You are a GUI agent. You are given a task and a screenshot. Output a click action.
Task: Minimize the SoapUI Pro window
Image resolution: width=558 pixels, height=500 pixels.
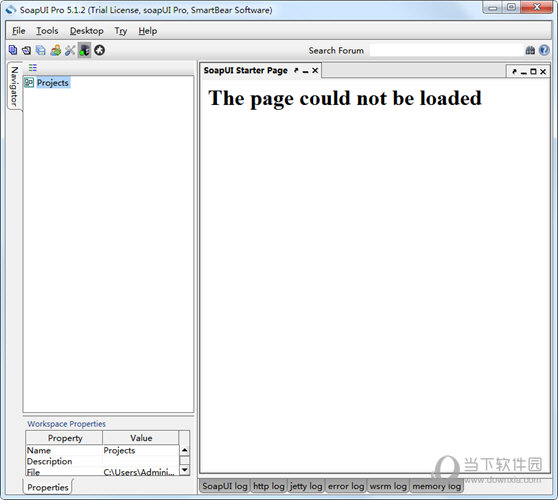(493, 7)
